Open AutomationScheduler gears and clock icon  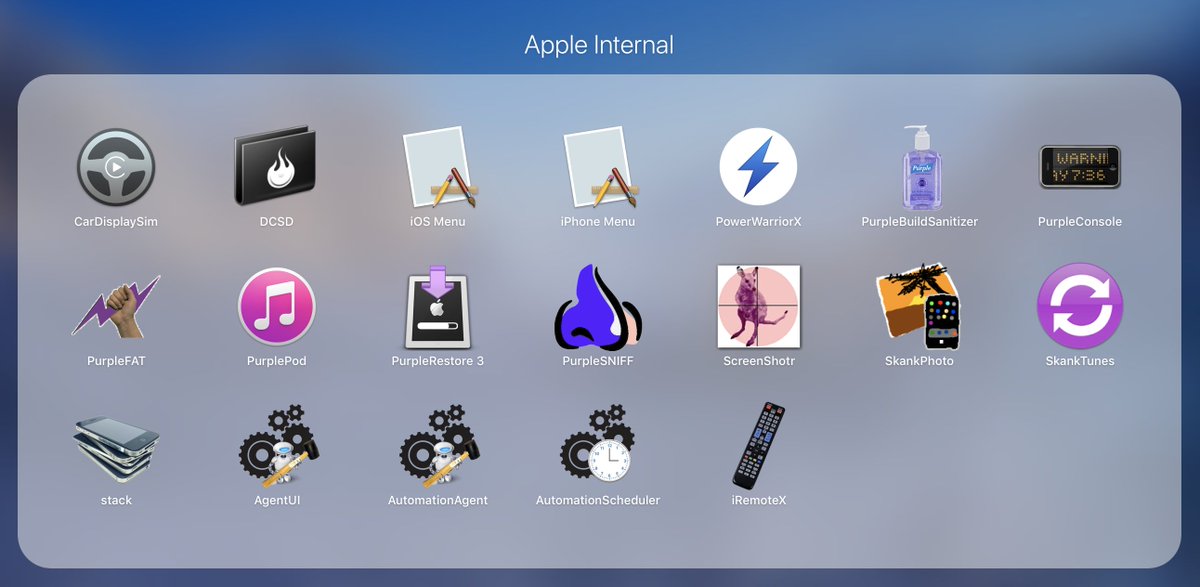pos(598,446)
